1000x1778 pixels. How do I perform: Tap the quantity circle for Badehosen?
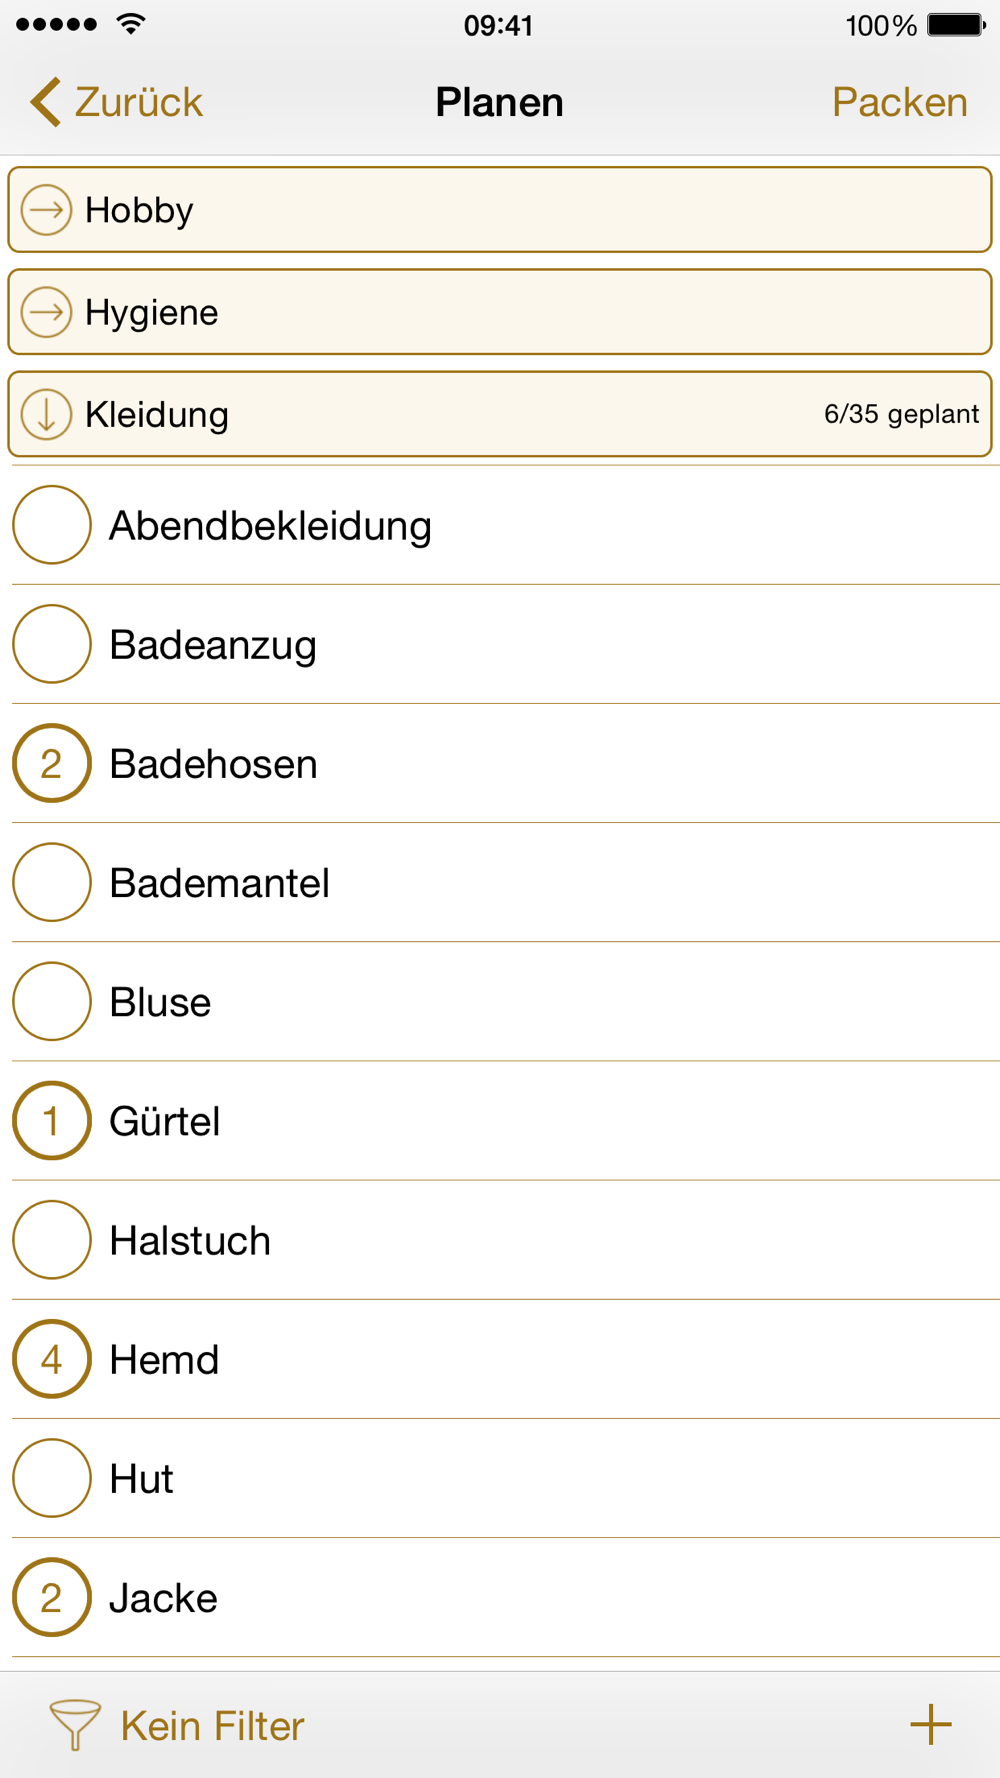52,763
